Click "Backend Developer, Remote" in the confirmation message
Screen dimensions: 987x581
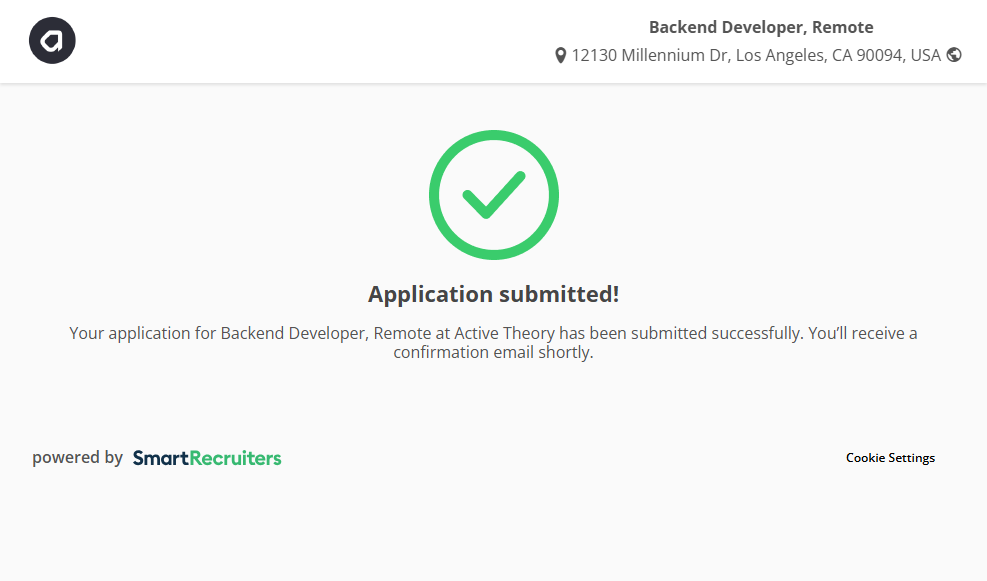point(294,333)
